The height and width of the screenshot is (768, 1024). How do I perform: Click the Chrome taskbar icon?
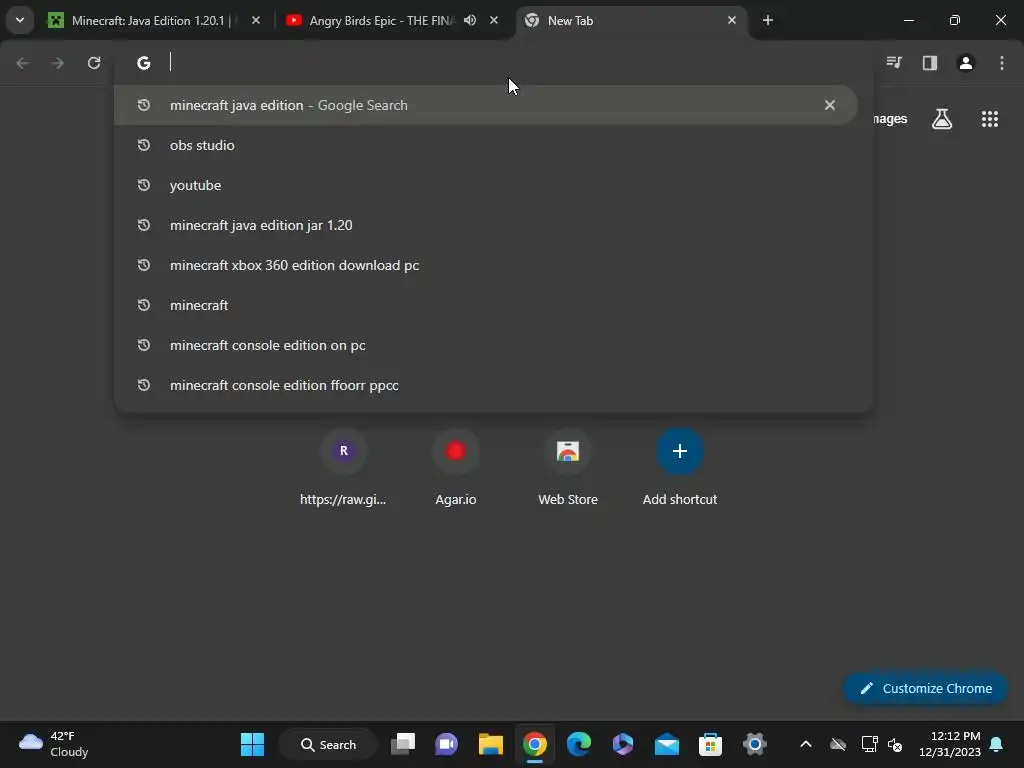[535, 744]
